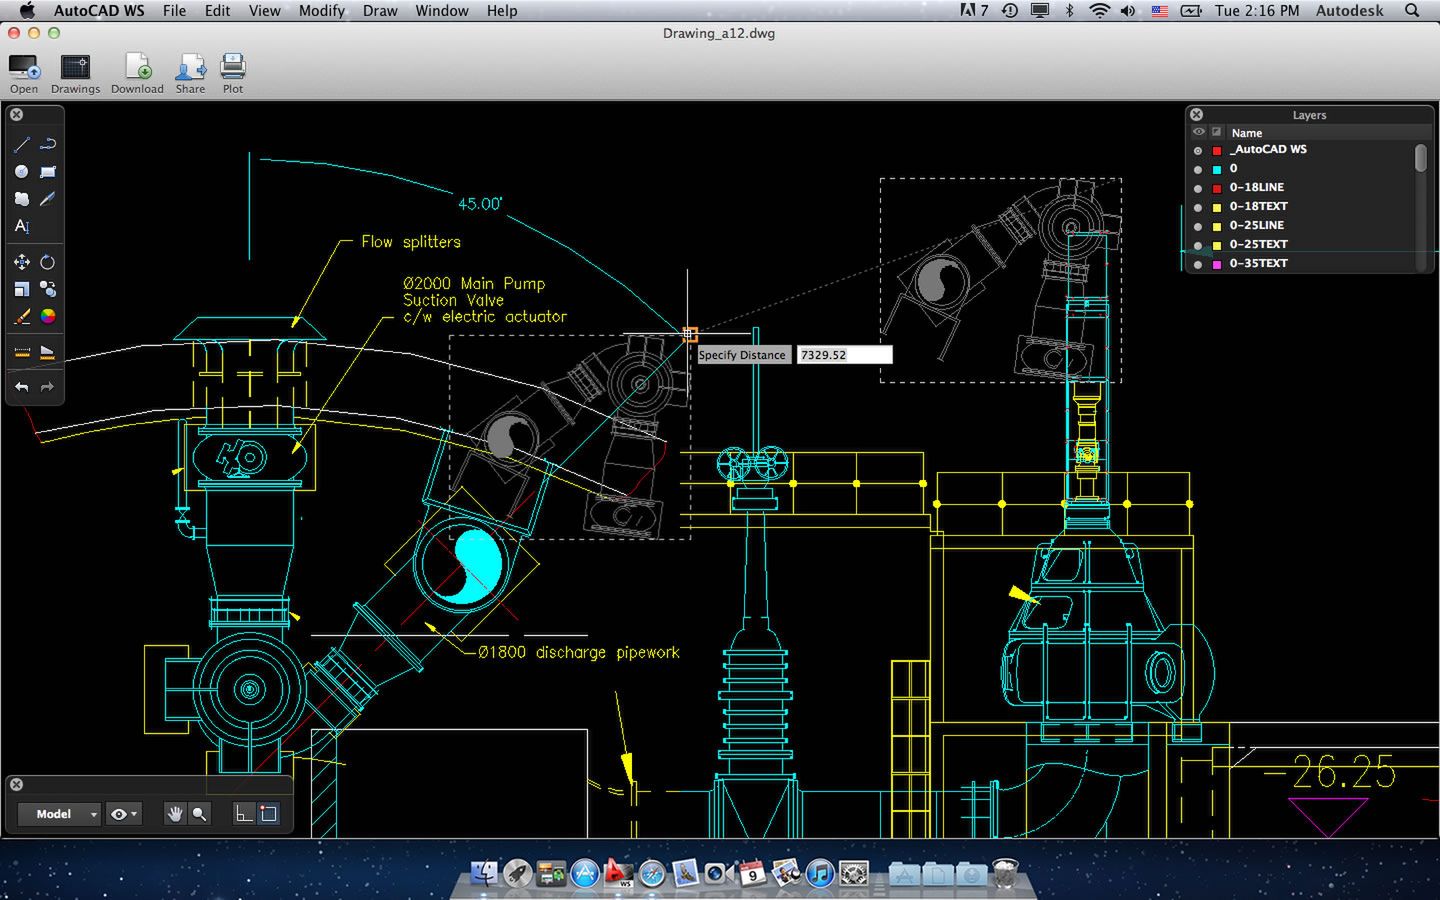Click the yellow swatch of 0-18TEXT layer
The width and height of the screenshot is (1440, 900).
pos(1217,207)
